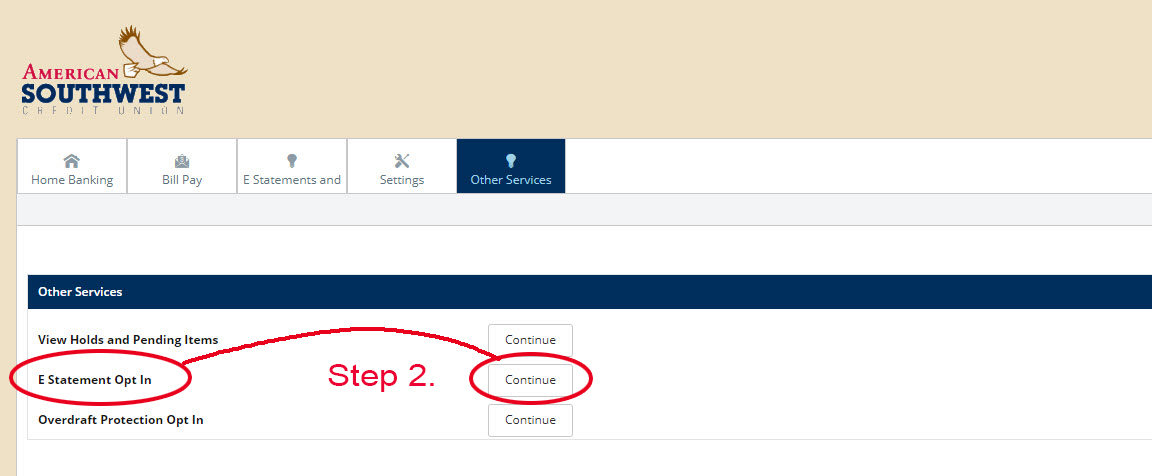Viewport: 1152px width, 476px height.
Task: Switch to the Bill Pay tab
Action: pyautogui.click(x=182, y=166)
